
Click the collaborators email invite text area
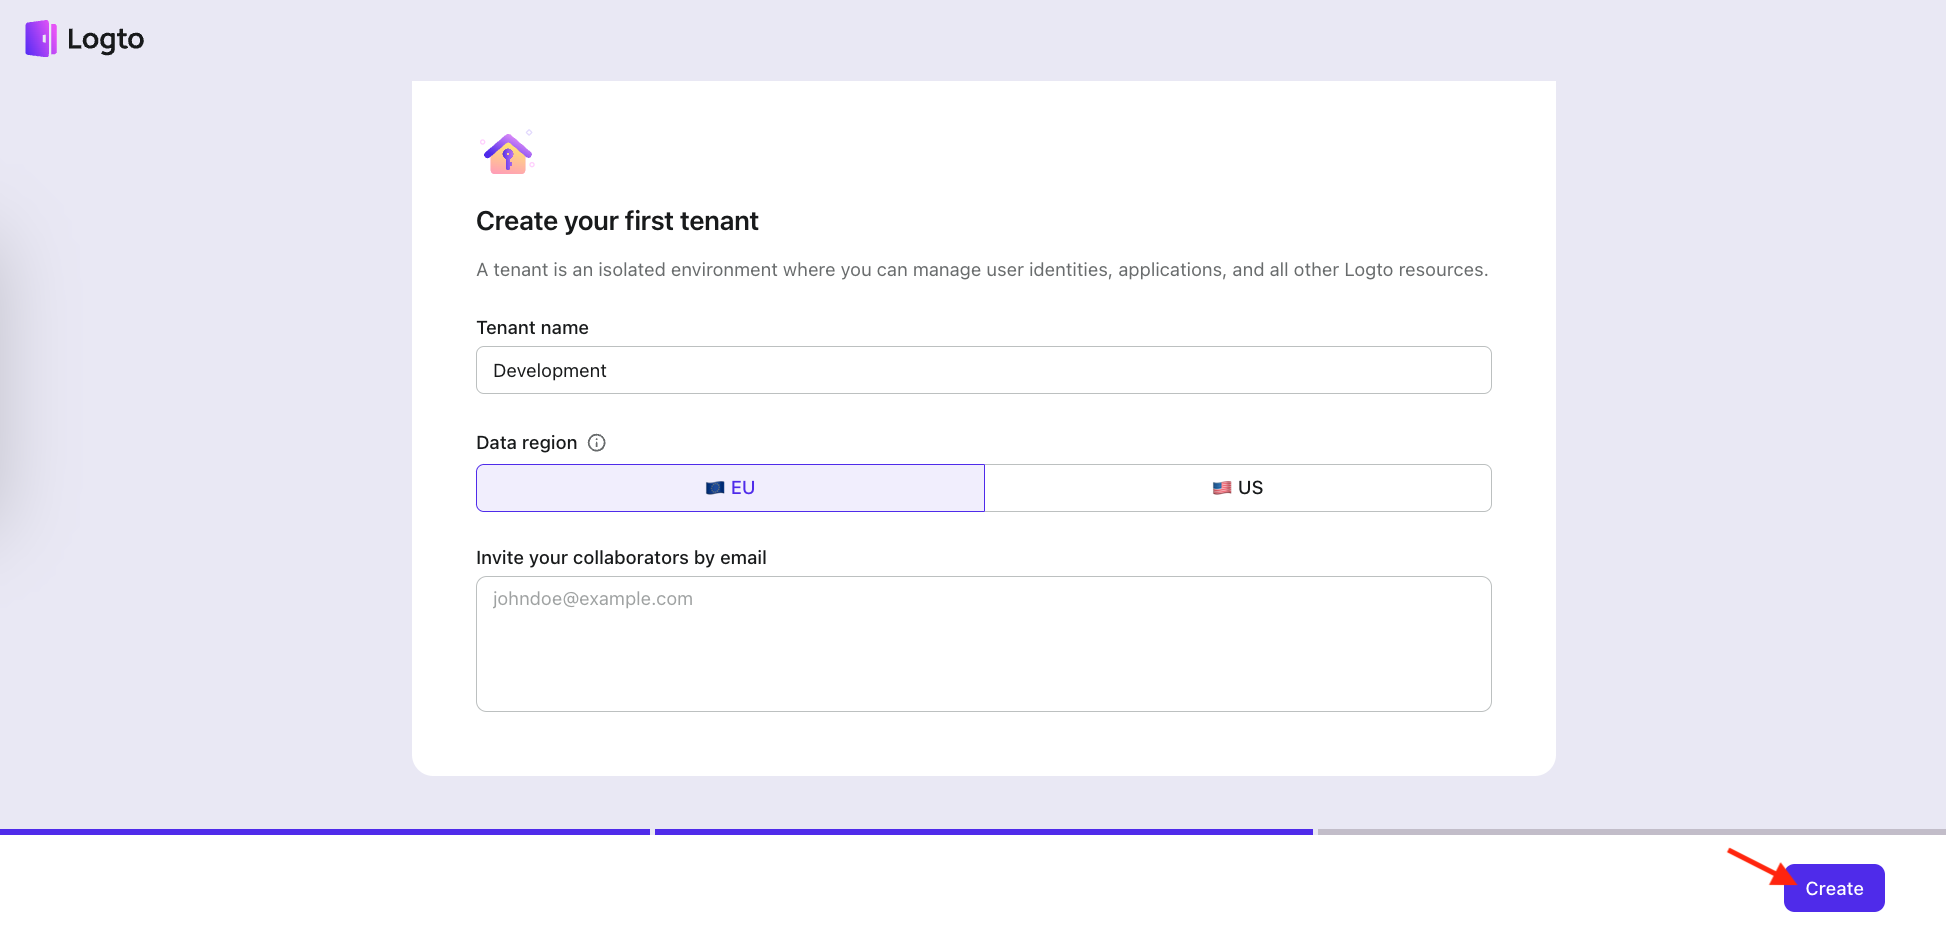tap(983, 644)
